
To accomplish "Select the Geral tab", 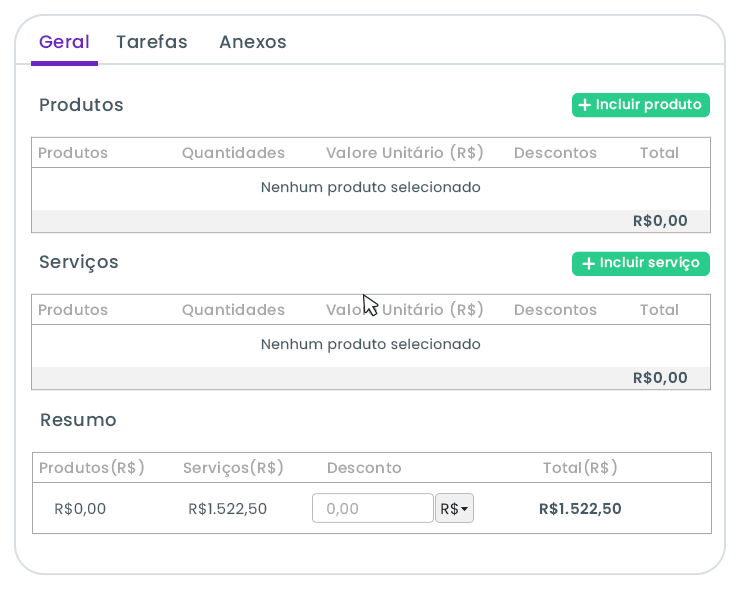I will (x=64, y=42).
